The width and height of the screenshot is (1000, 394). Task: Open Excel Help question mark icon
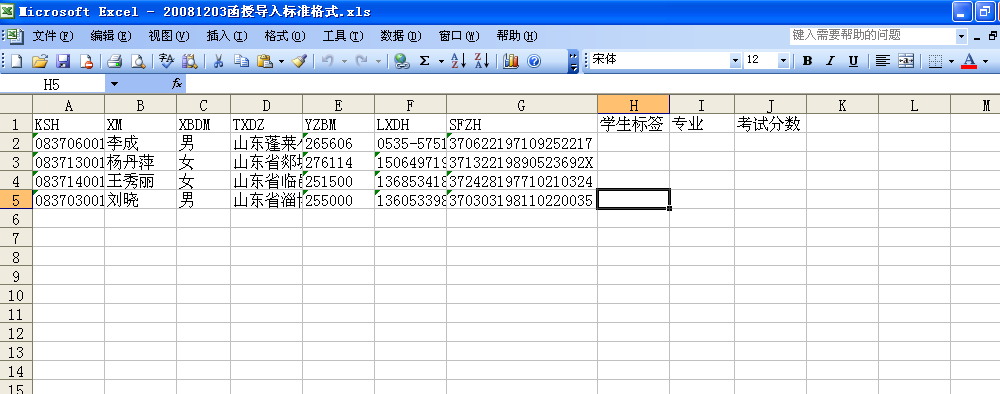[534, 61]
